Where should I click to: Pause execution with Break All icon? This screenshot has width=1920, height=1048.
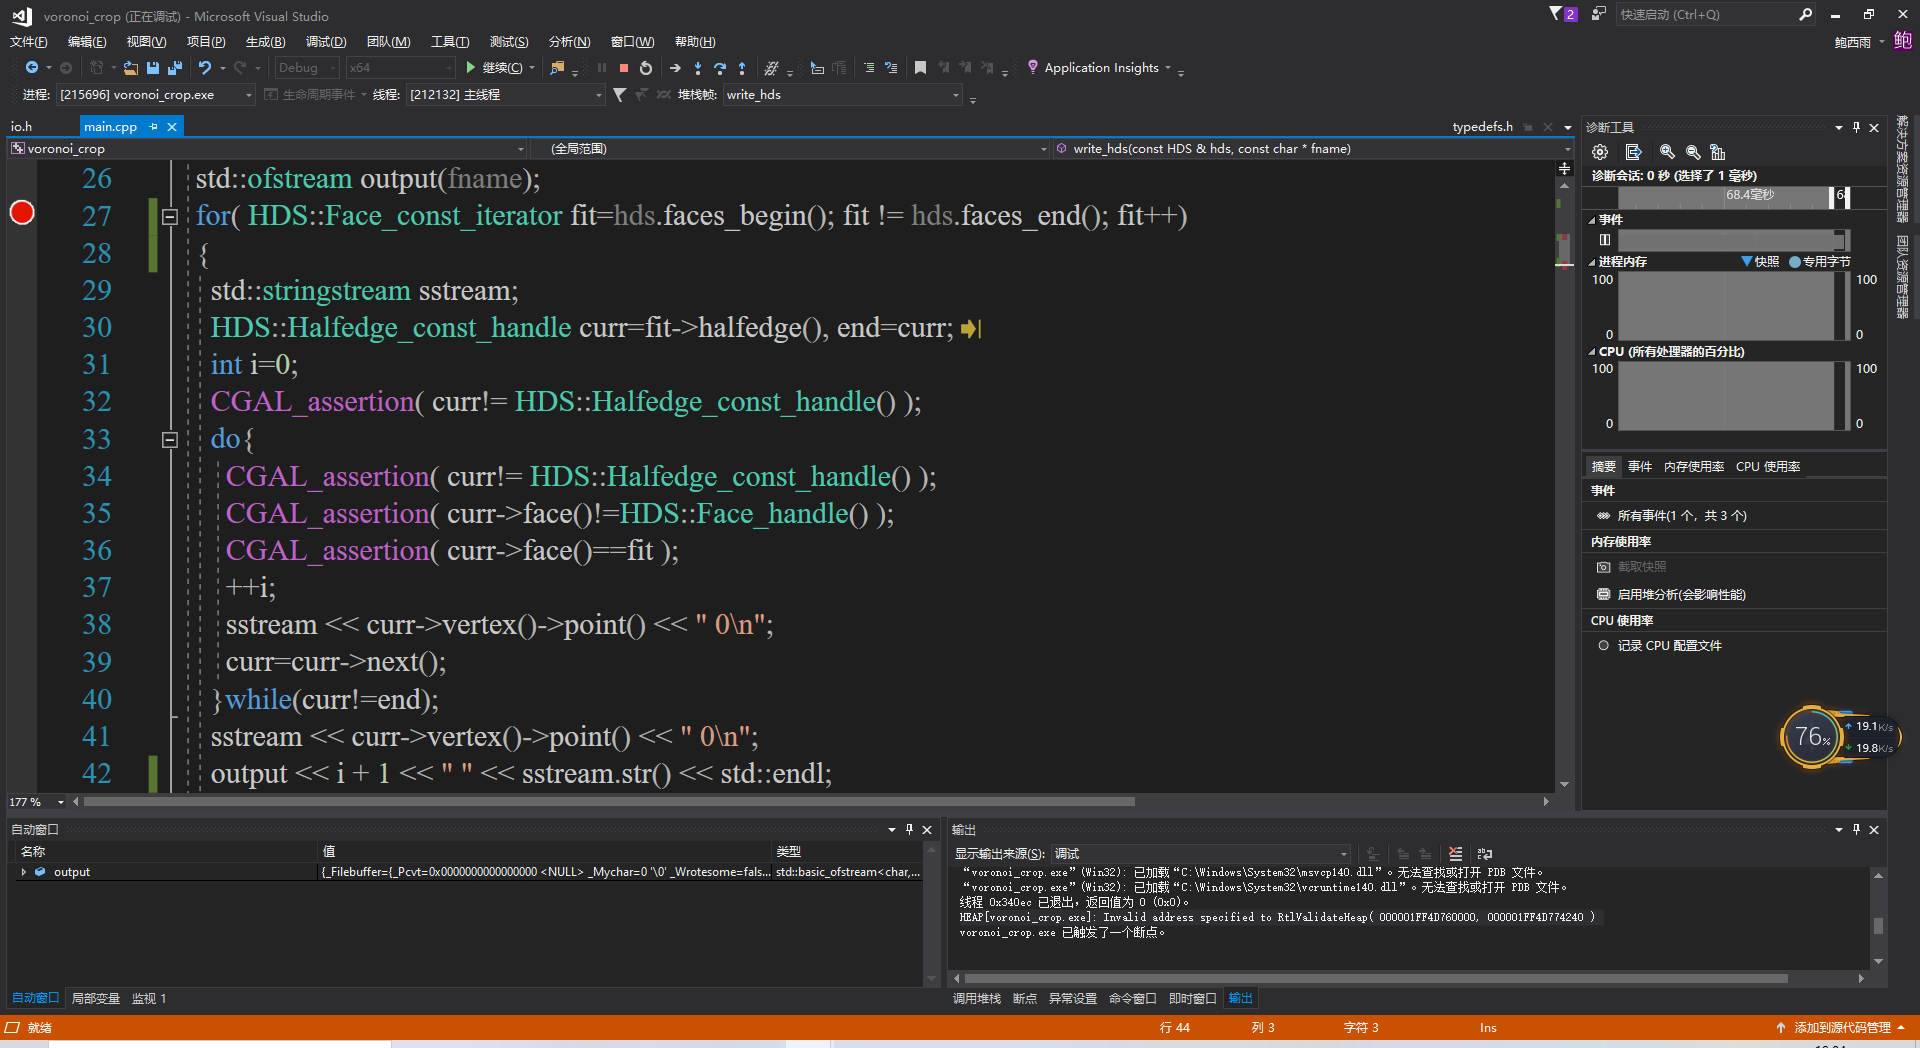pos(602,67)
